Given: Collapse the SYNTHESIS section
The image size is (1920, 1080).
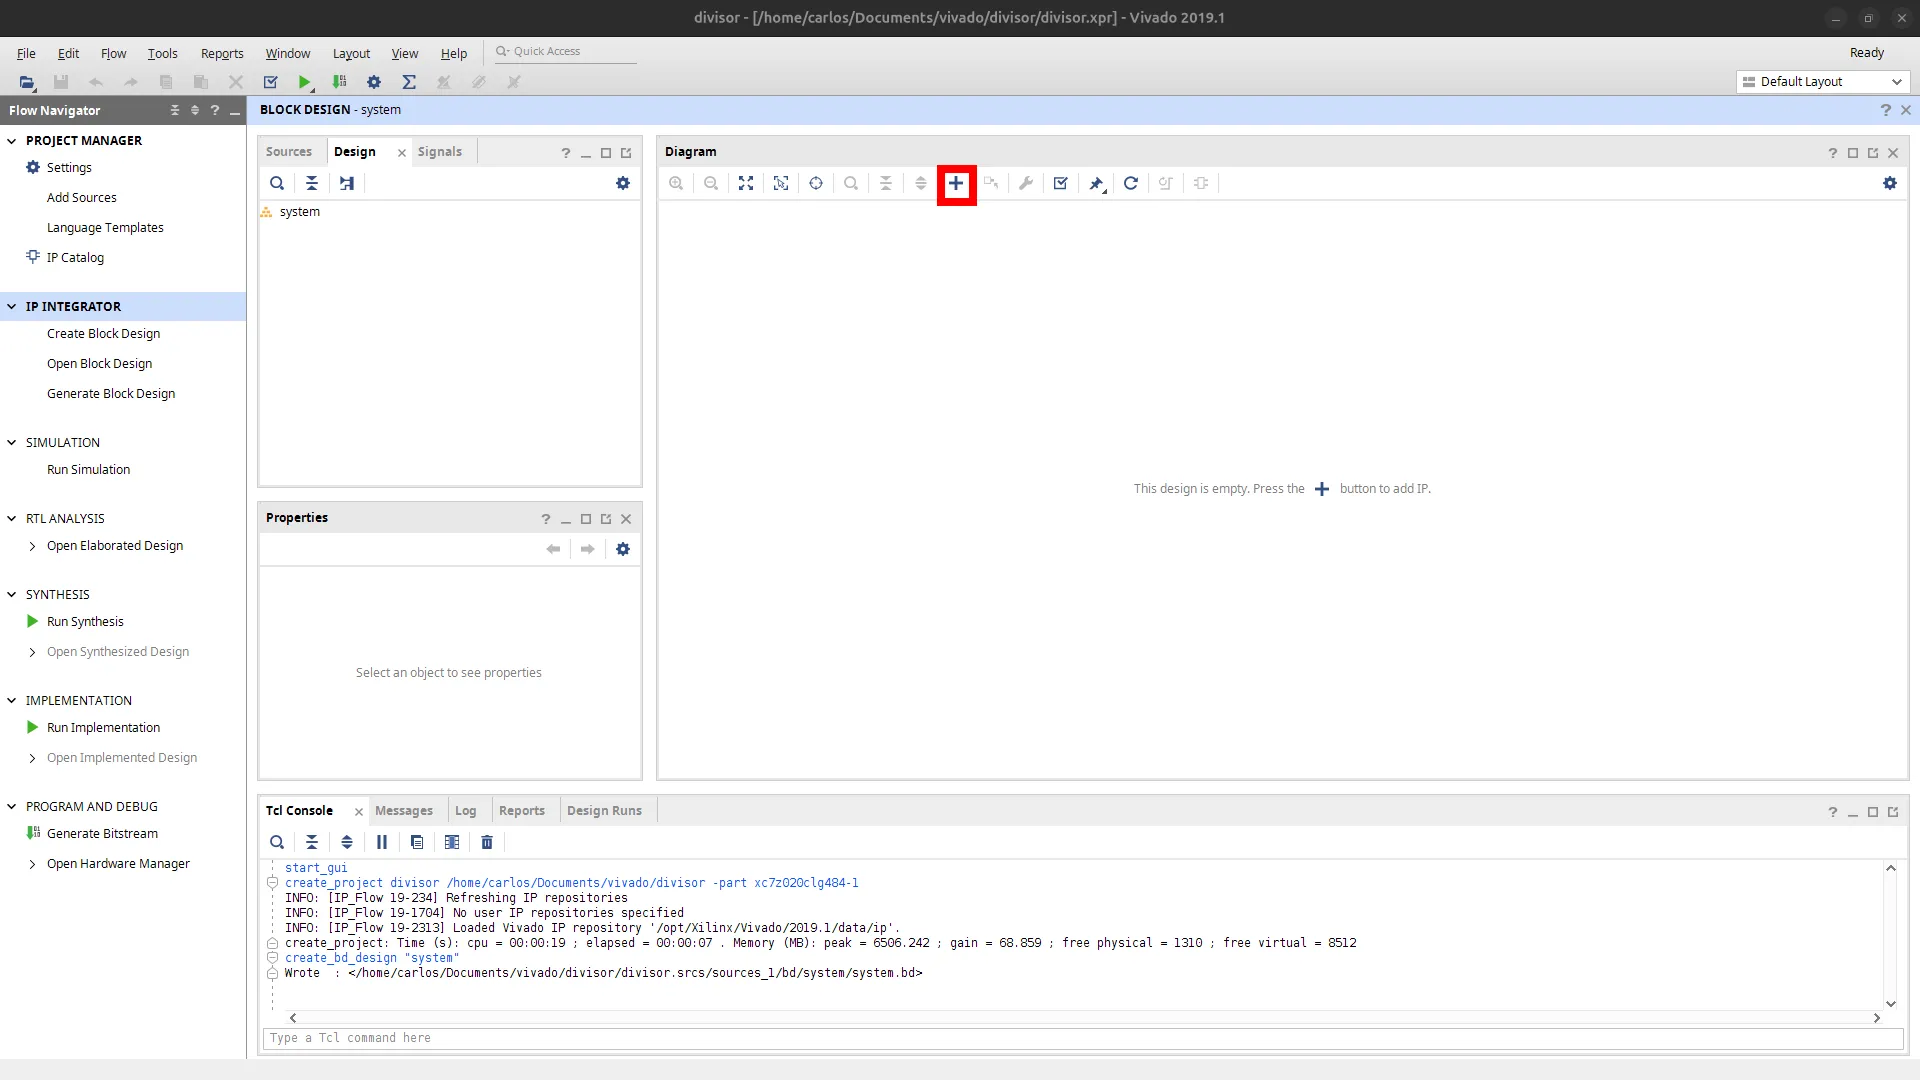Looking at the screenshot, I should (x=12, y=595).
